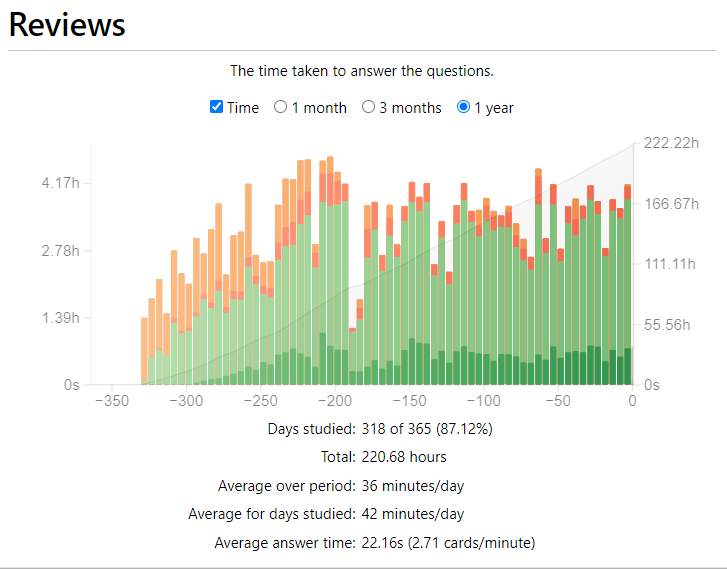Click the '222.22h' right axis label

coord(671,143)
